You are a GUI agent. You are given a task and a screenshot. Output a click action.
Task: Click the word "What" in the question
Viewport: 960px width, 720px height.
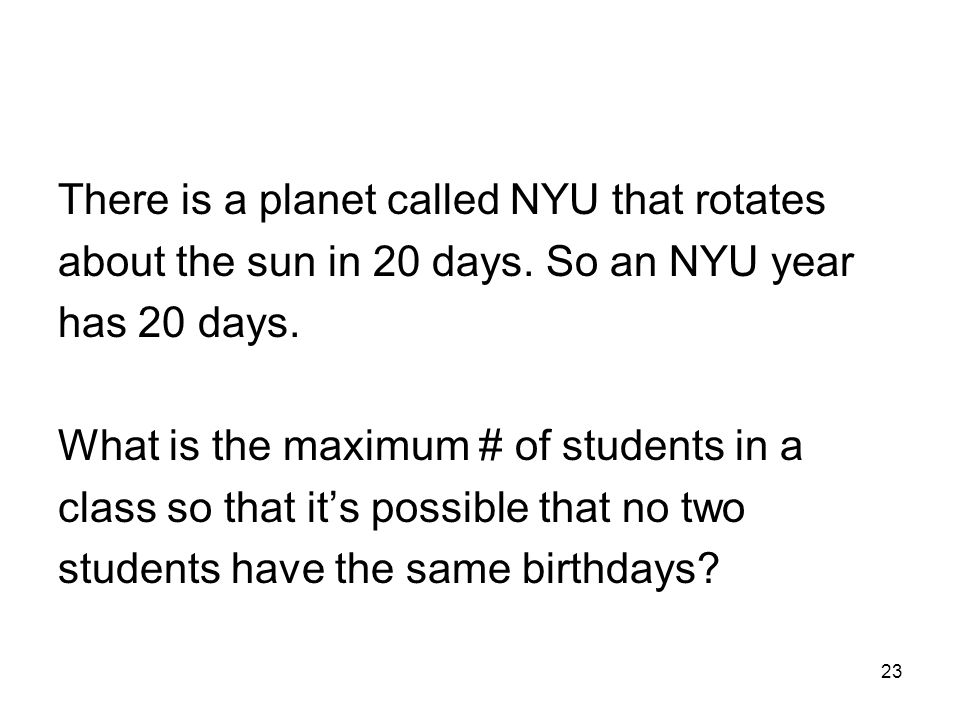[x=110, y=445]
